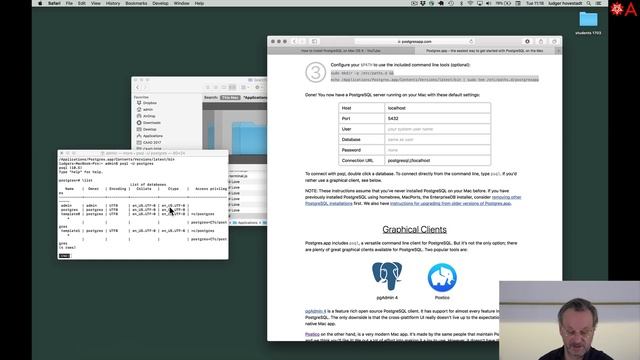Click the pgAdmin 4 elephant logo

[387, 276]
